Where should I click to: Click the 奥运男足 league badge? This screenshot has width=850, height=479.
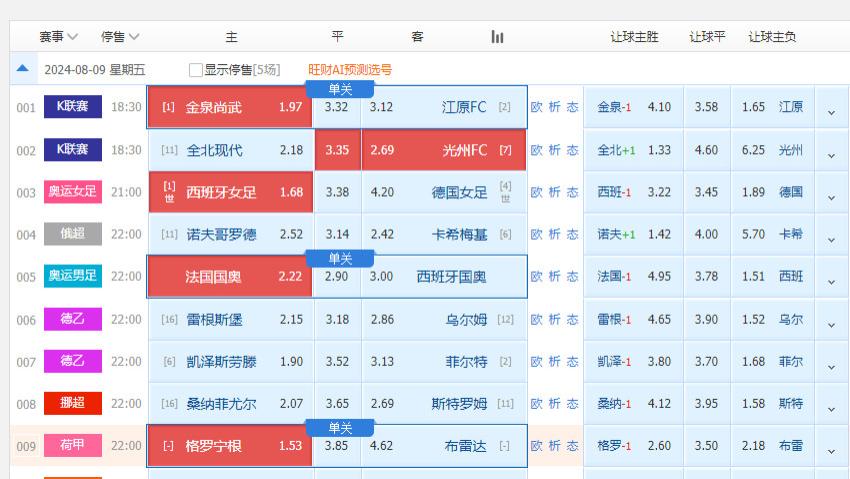(x=73, y=276)
